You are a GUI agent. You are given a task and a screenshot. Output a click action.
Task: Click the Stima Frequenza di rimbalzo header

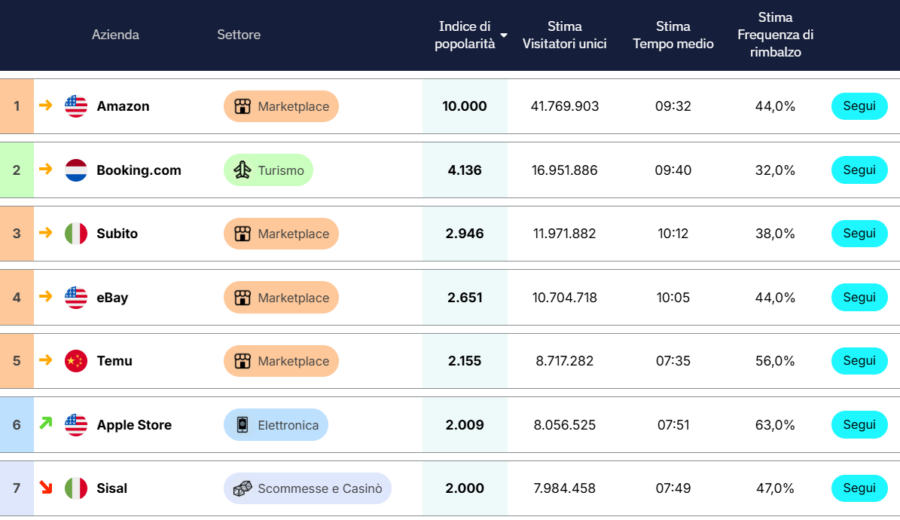pos(775,35)
